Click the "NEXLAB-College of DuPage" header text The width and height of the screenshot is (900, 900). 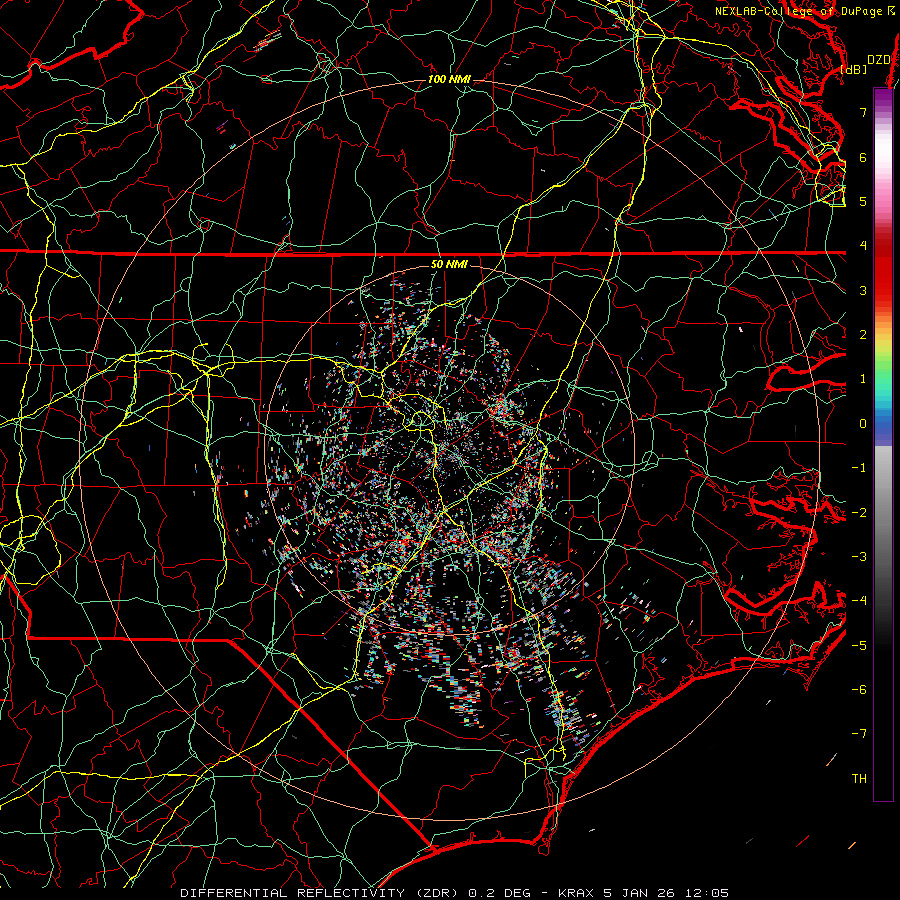798,11
